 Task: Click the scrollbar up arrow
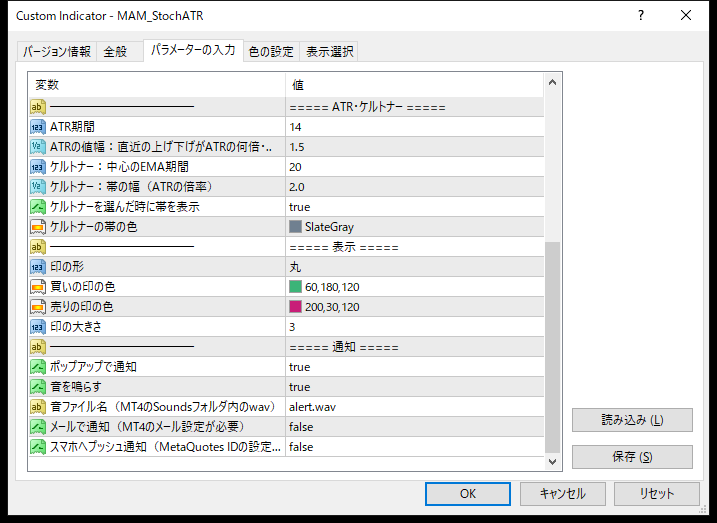pyautogui.click(x=552, y=83)
